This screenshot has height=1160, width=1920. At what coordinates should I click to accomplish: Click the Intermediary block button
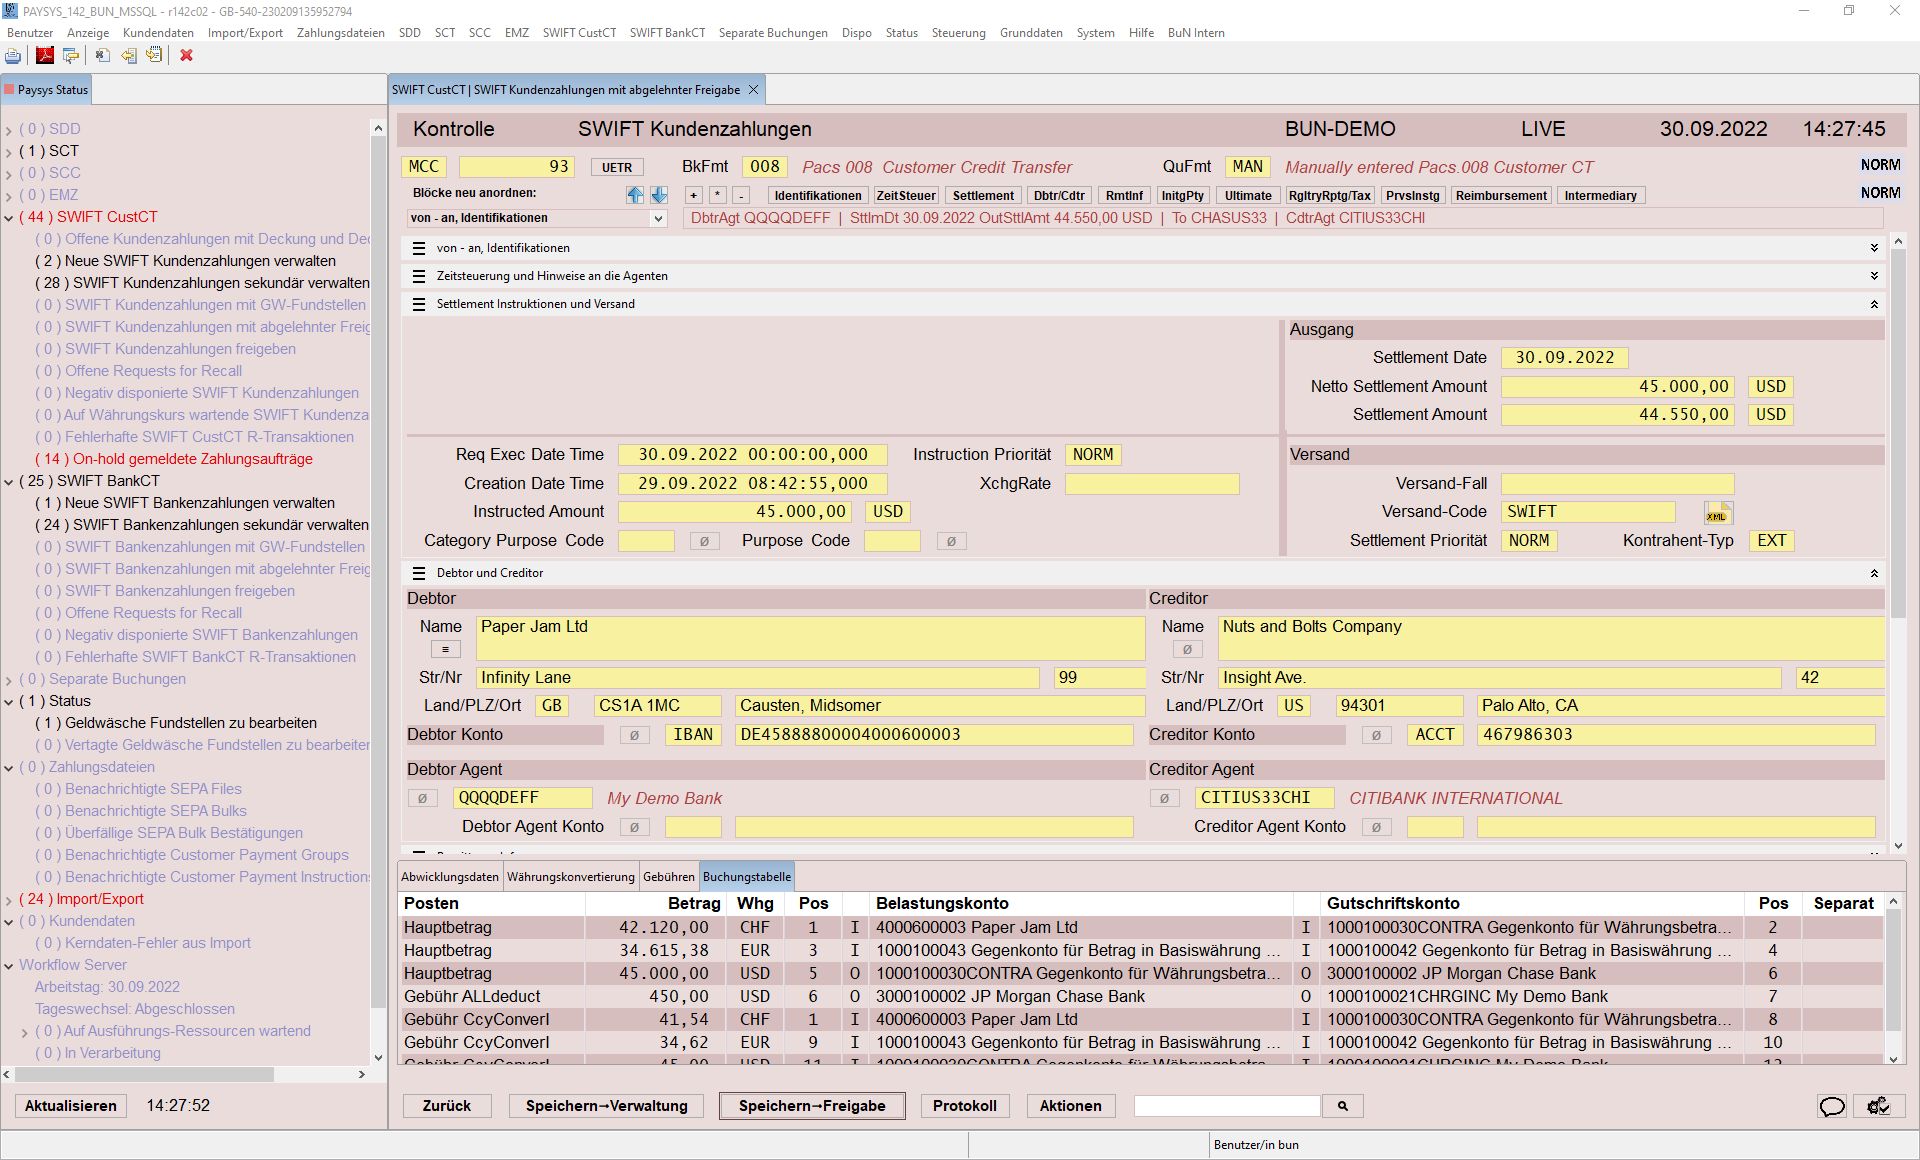coord(1600,196)
